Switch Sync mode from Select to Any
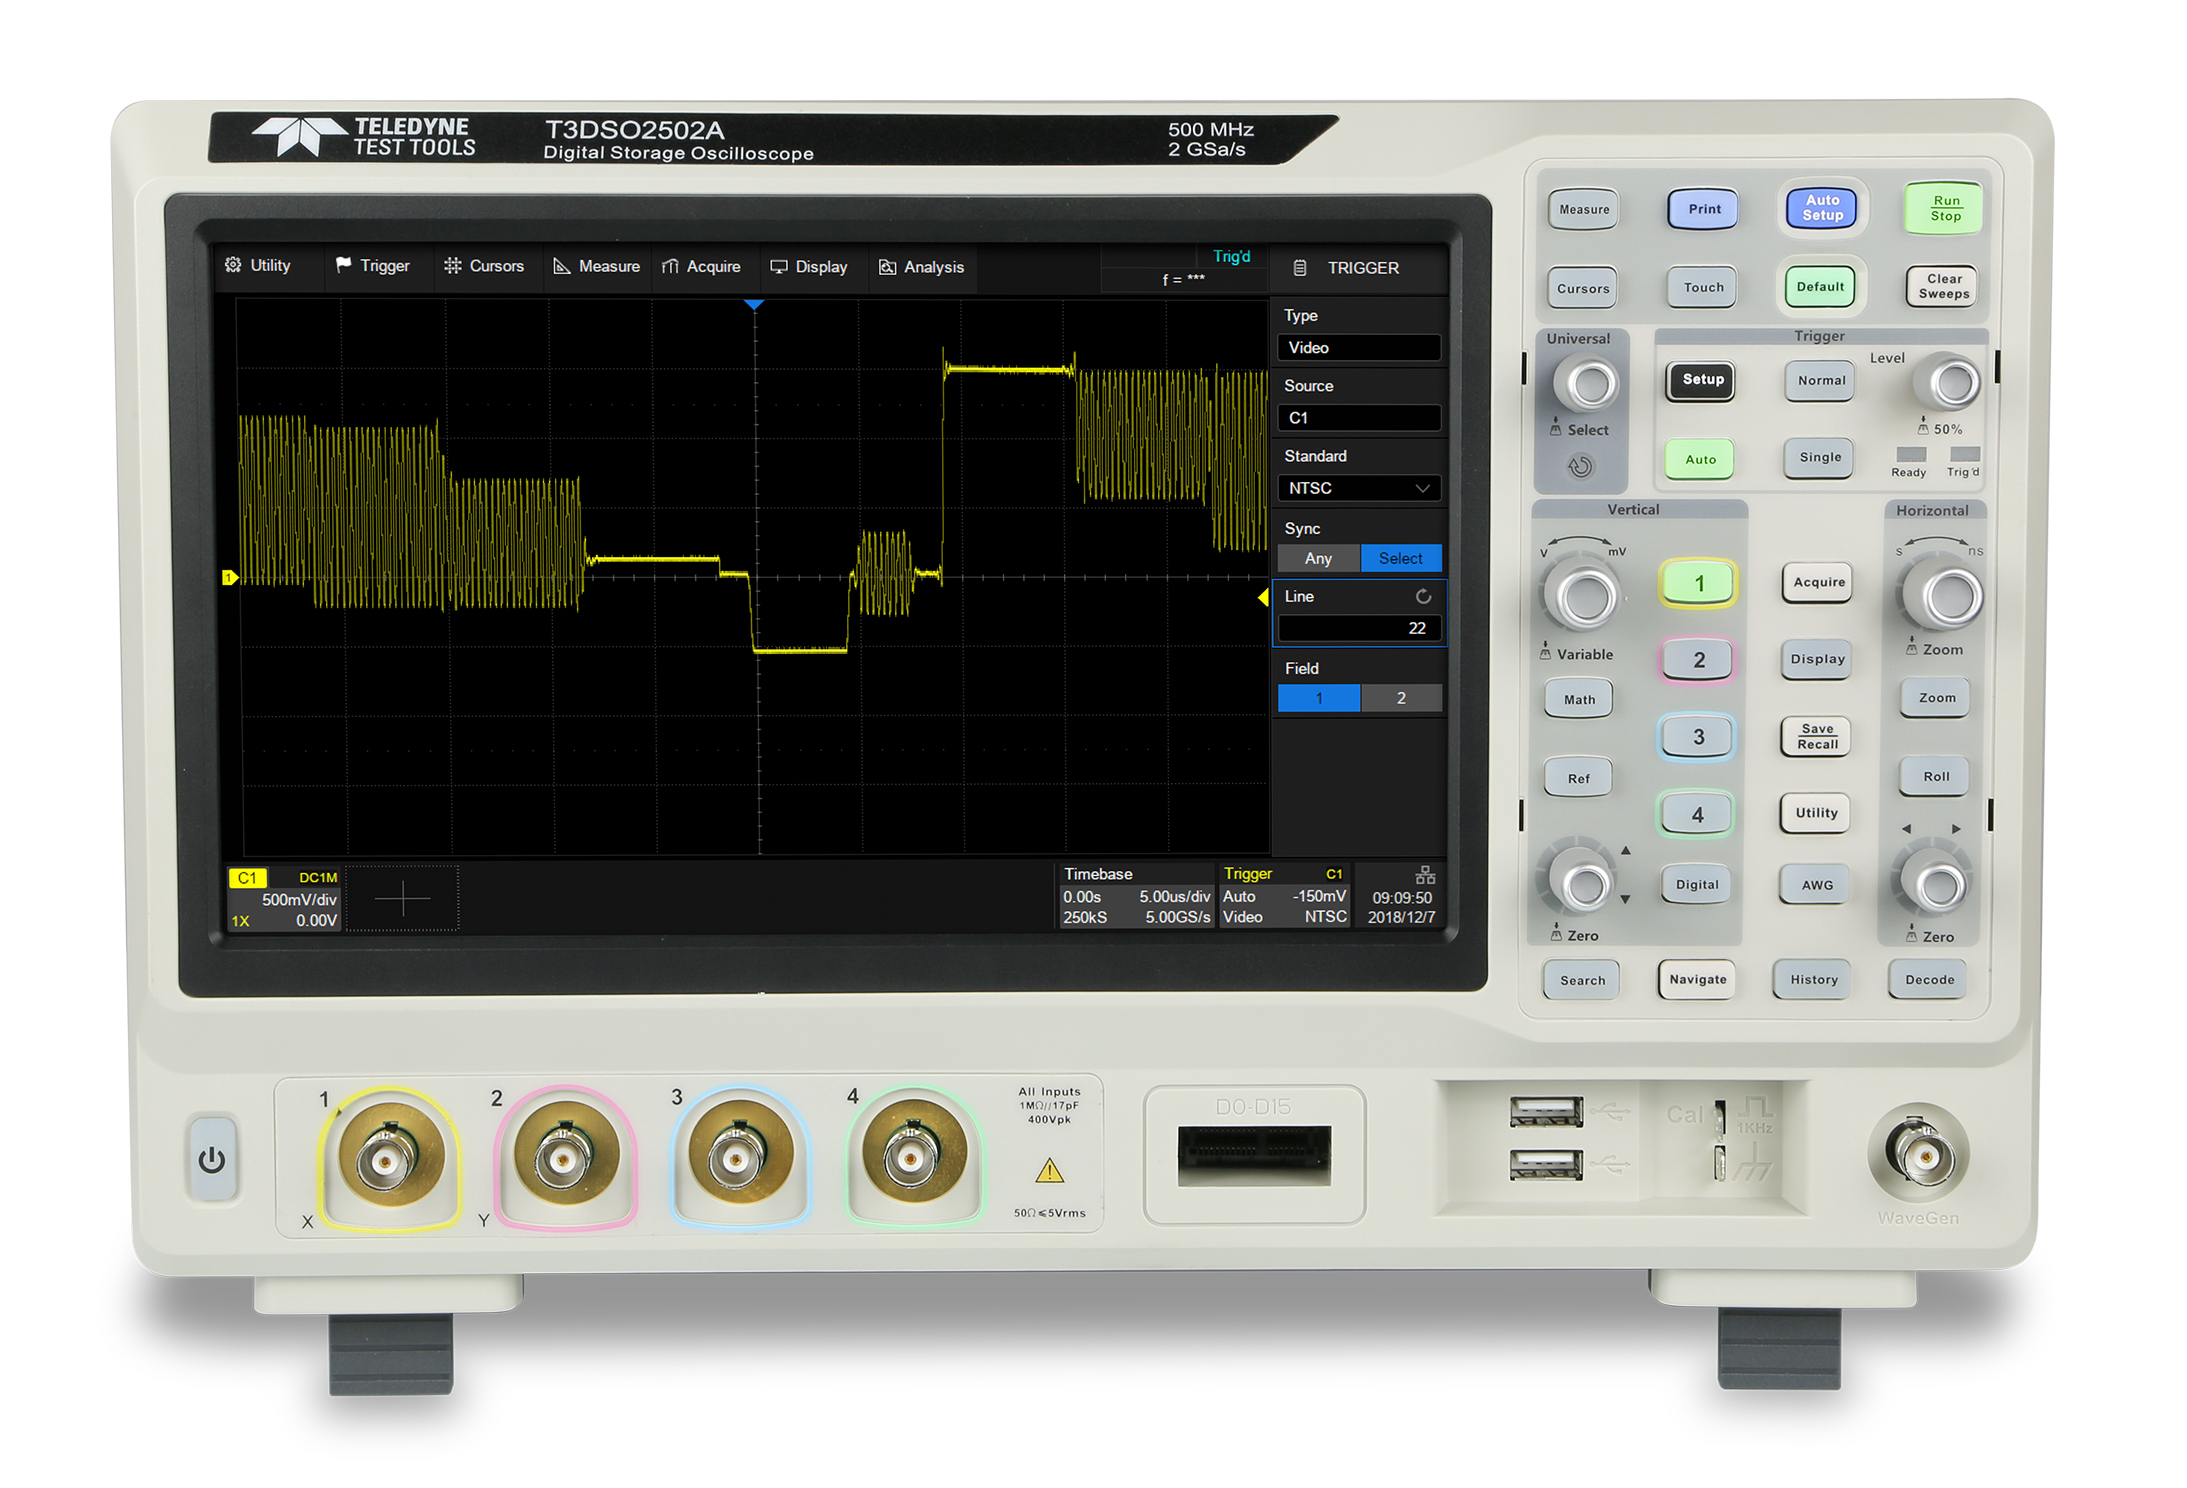This screenshot has width=2187, height=1488. click(x=1318, y=558)
